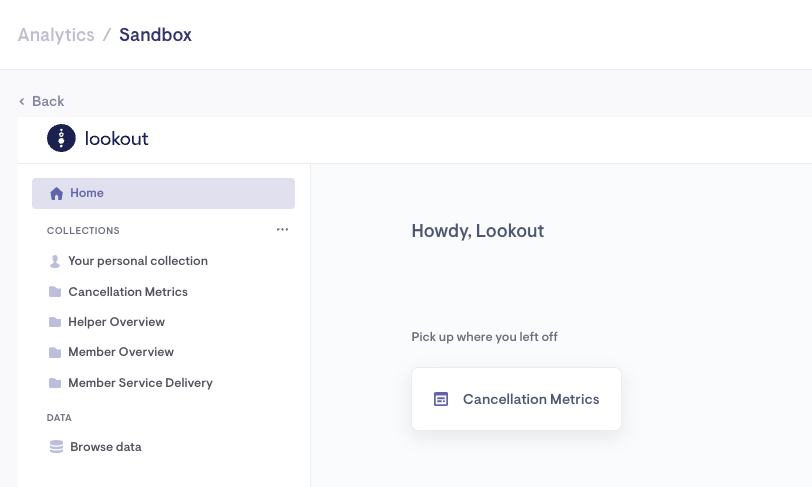Open the Member Overview collection
The width and height of the screenshot is (812, 487).
tap(121, 352)
